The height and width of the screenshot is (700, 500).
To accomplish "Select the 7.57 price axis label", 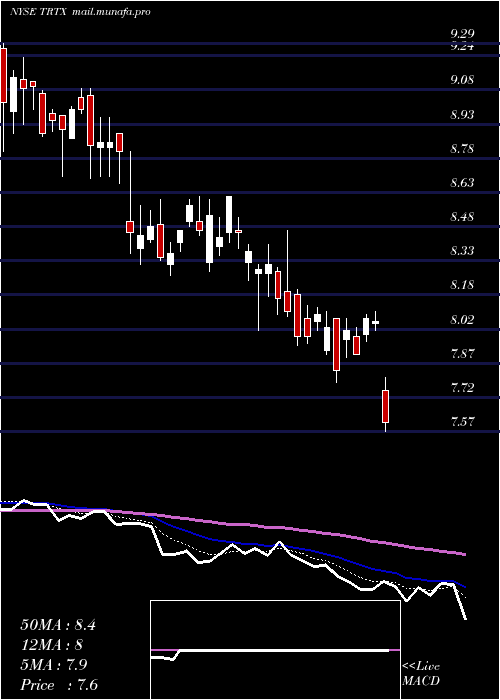I will point(462,422).
